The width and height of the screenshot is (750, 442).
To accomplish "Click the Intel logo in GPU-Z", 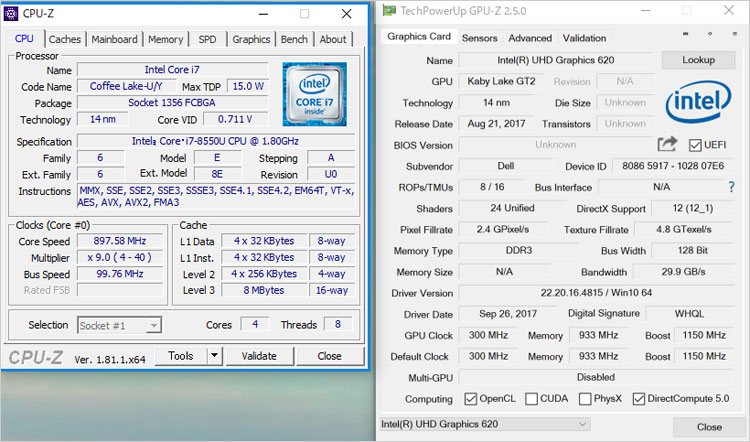I will coord(698,101).
